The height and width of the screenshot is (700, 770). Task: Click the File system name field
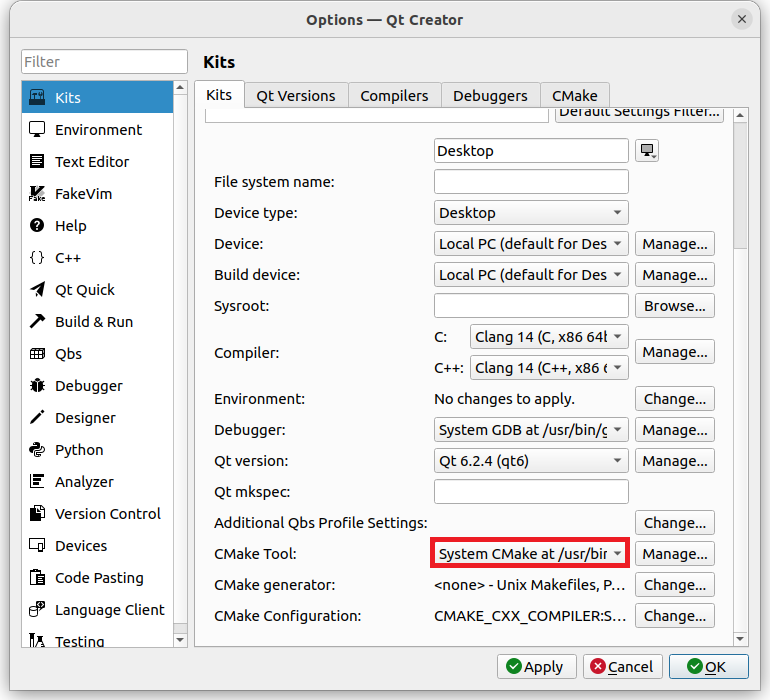(531, 181)
